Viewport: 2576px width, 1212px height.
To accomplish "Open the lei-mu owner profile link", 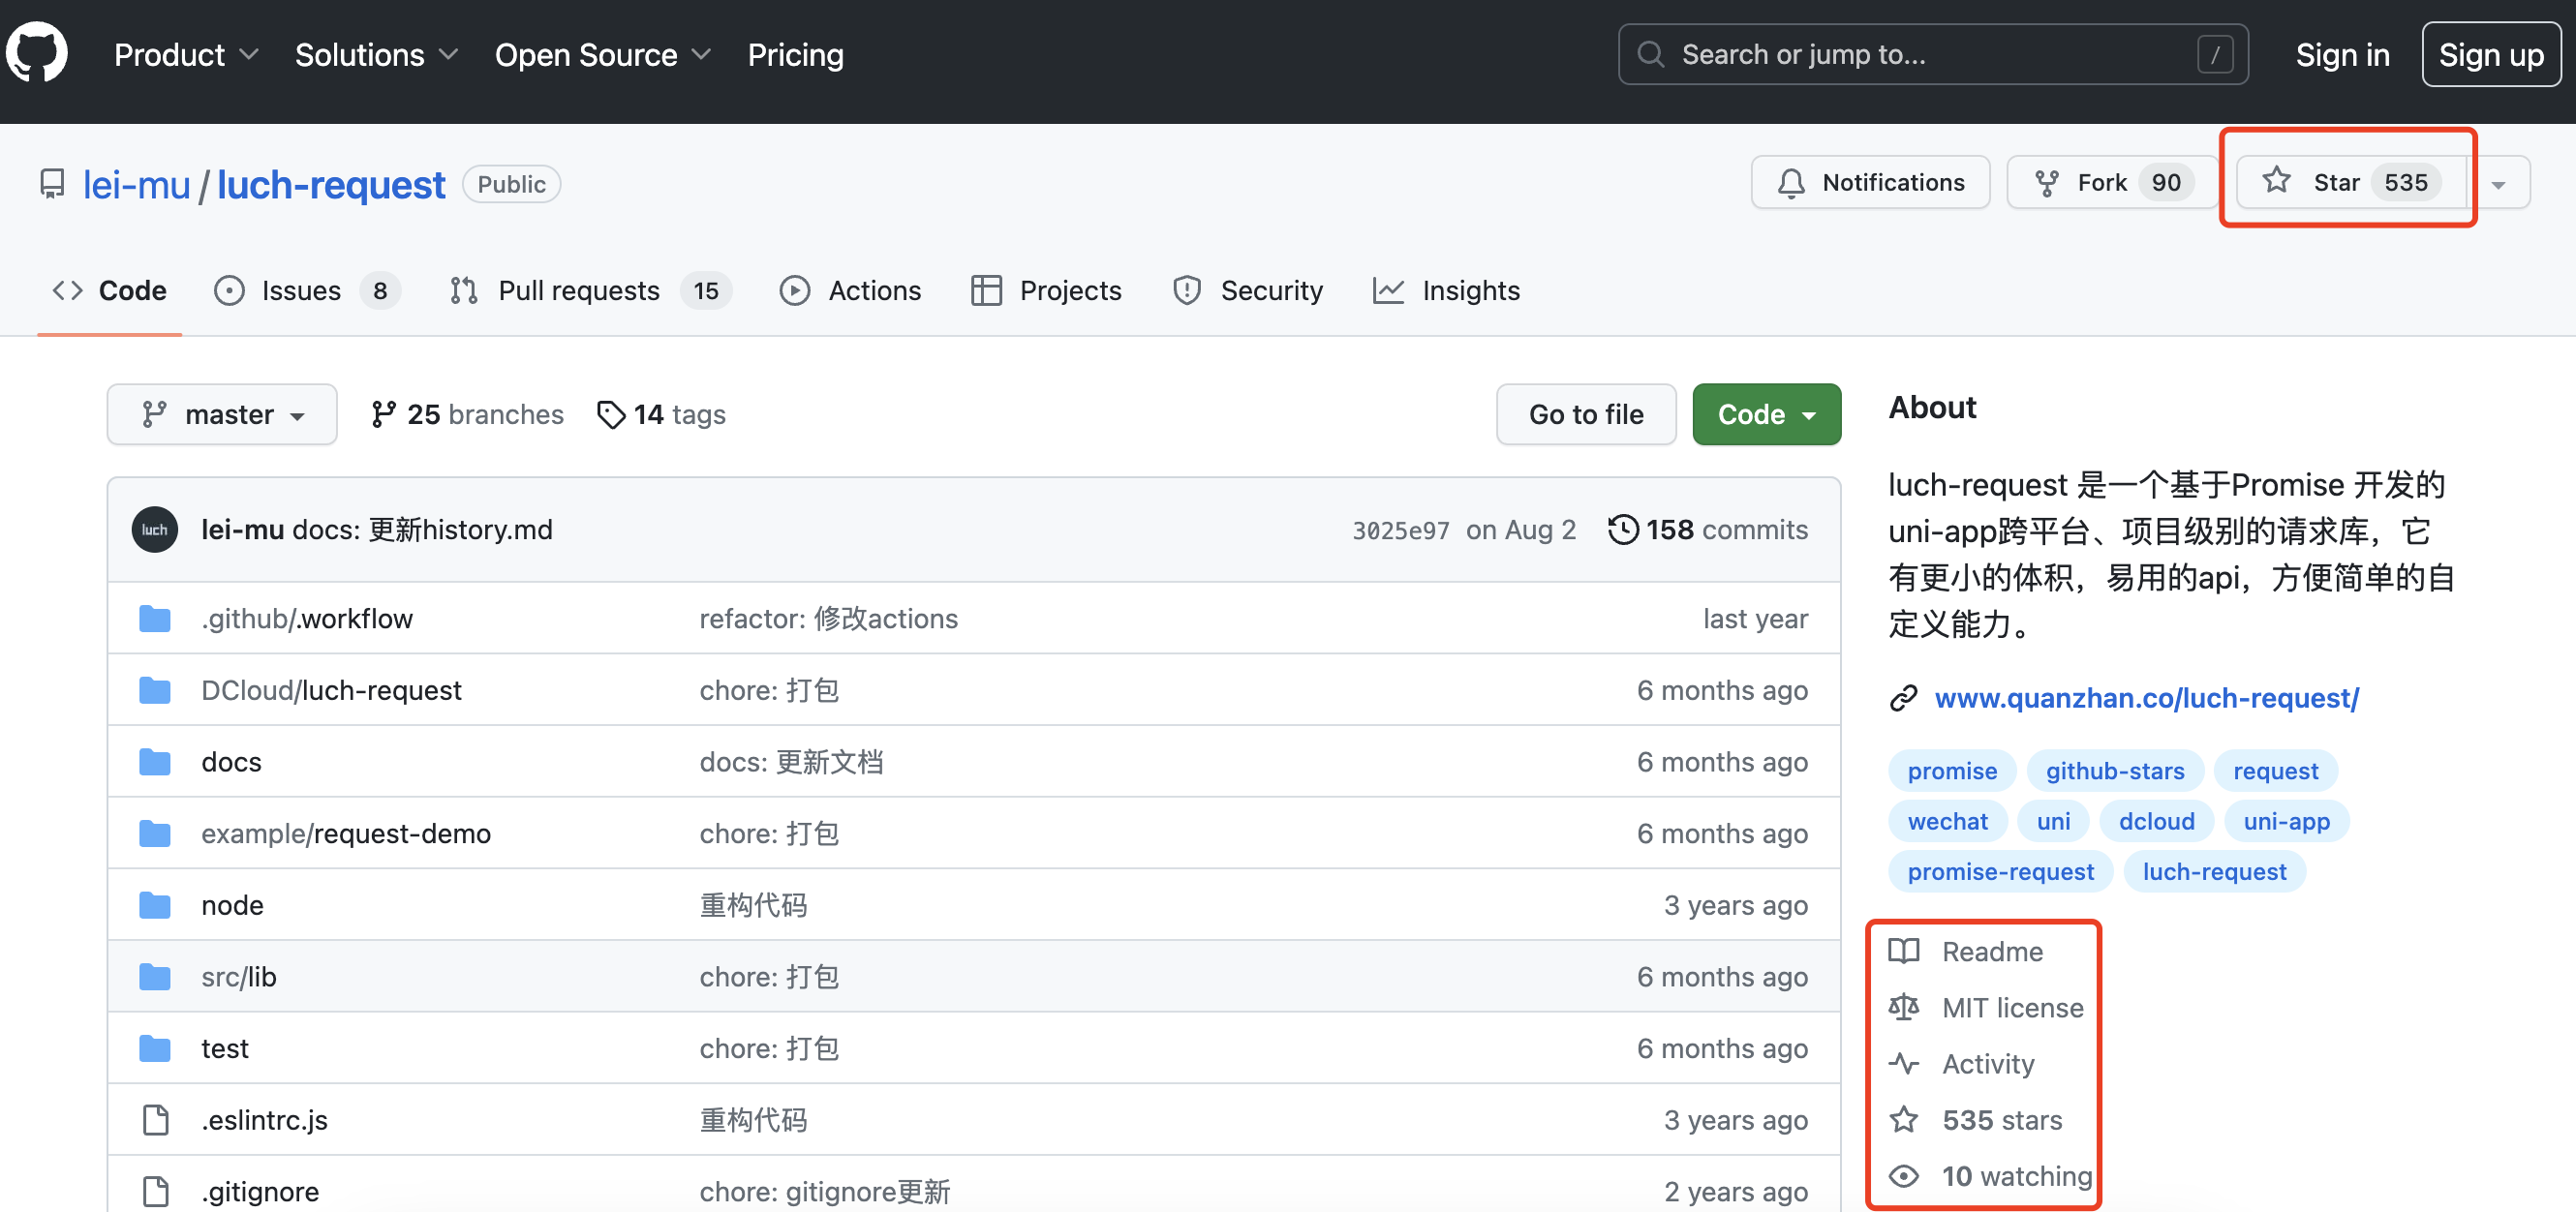I will click(x=136, y=184).
